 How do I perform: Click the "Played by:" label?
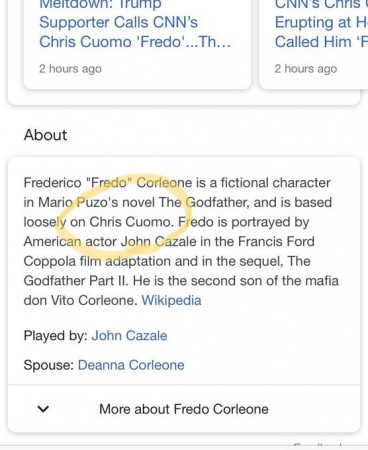click(x=55, y=336)
